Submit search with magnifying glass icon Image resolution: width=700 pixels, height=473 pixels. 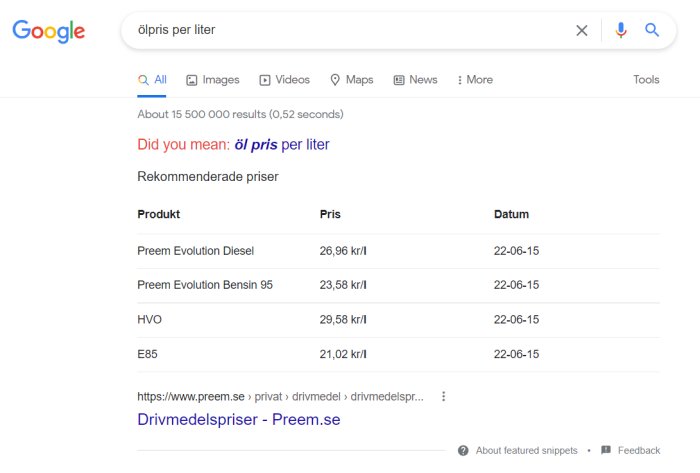click(652, 30)
